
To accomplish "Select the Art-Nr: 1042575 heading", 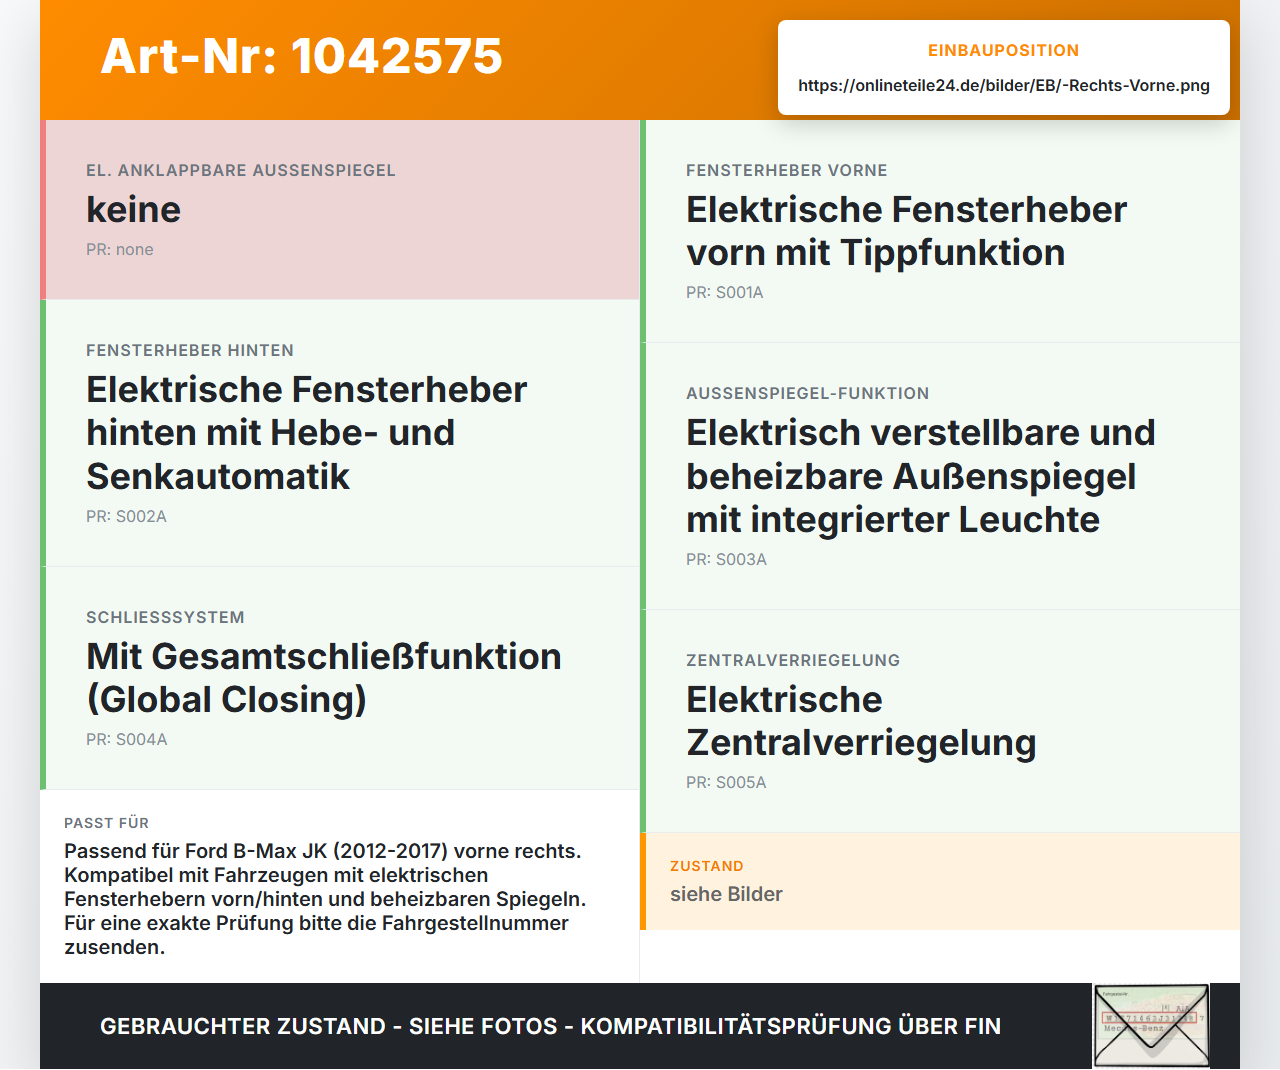I will pos(301,56).
